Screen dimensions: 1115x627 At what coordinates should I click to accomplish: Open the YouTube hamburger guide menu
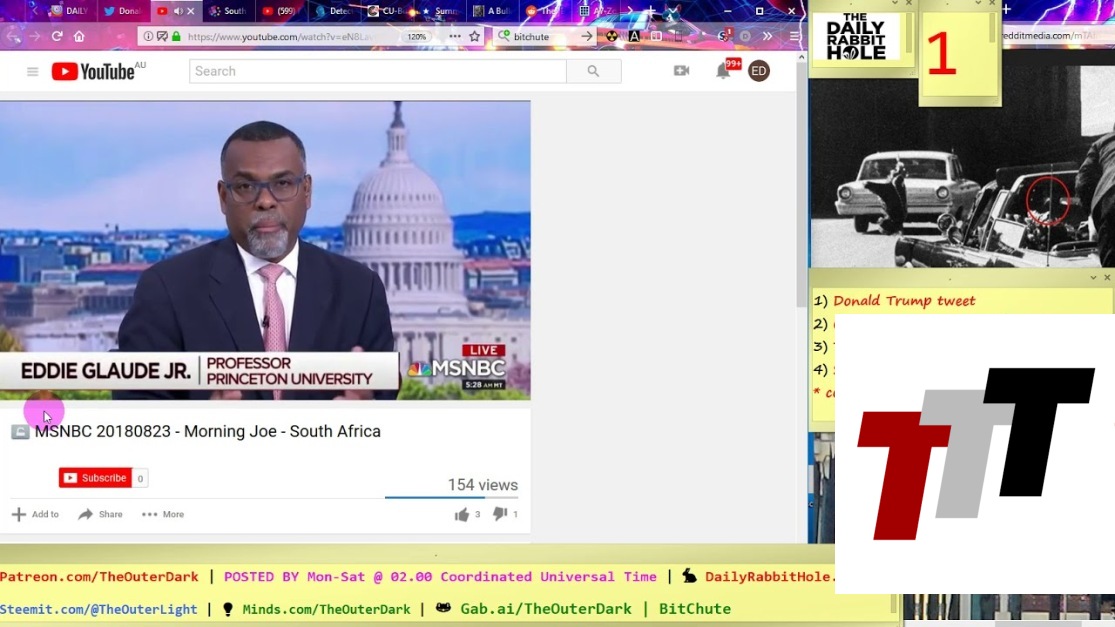click(32, 72)
